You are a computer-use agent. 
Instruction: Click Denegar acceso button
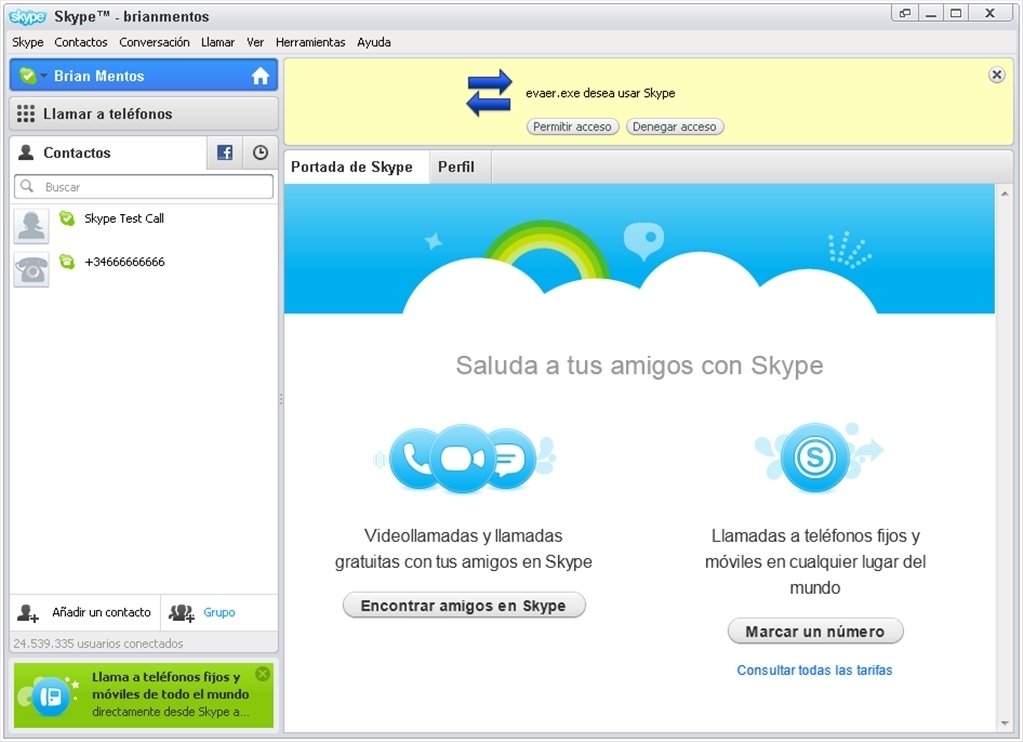(x=675, y=127)
